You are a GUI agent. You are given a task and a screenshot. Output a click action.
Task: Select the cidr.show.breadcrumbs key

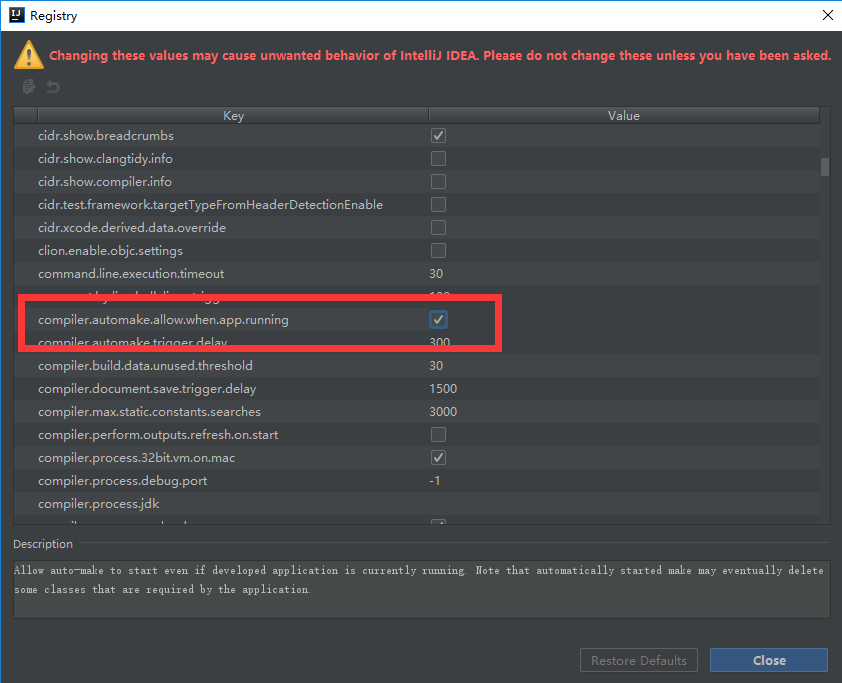pos(106,136)
